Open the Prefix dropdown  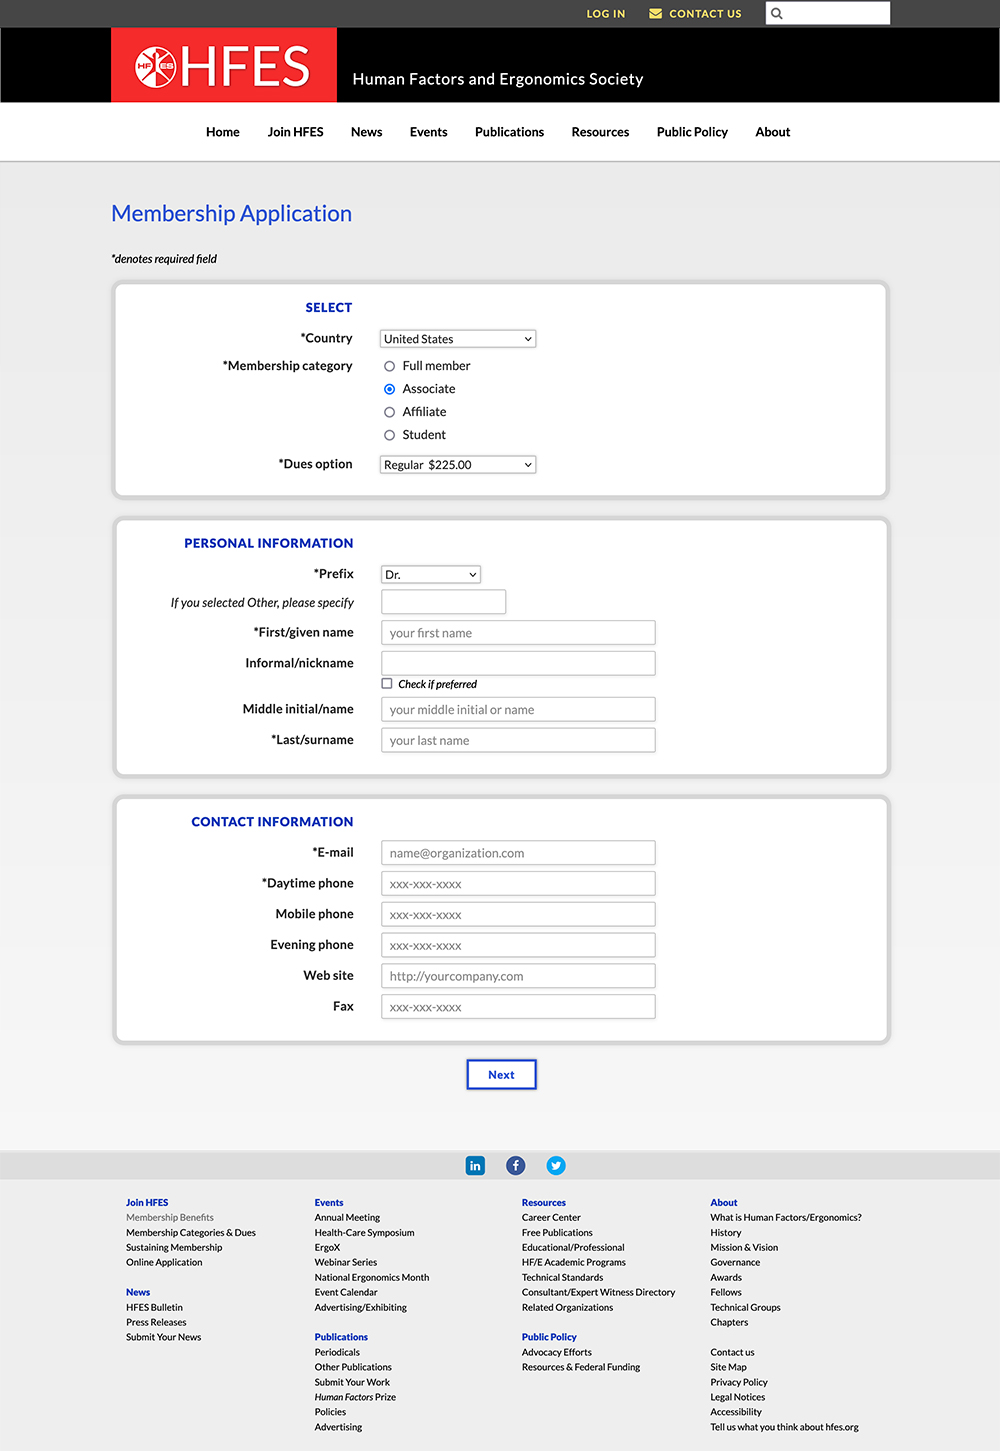[x=430, y=574]
